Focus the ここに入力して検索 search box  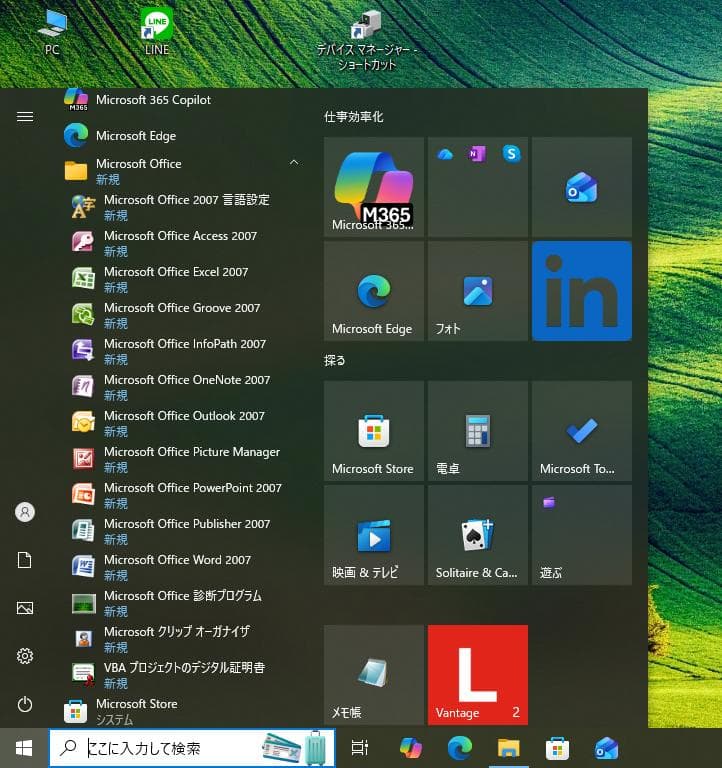(x=192, y=748)
